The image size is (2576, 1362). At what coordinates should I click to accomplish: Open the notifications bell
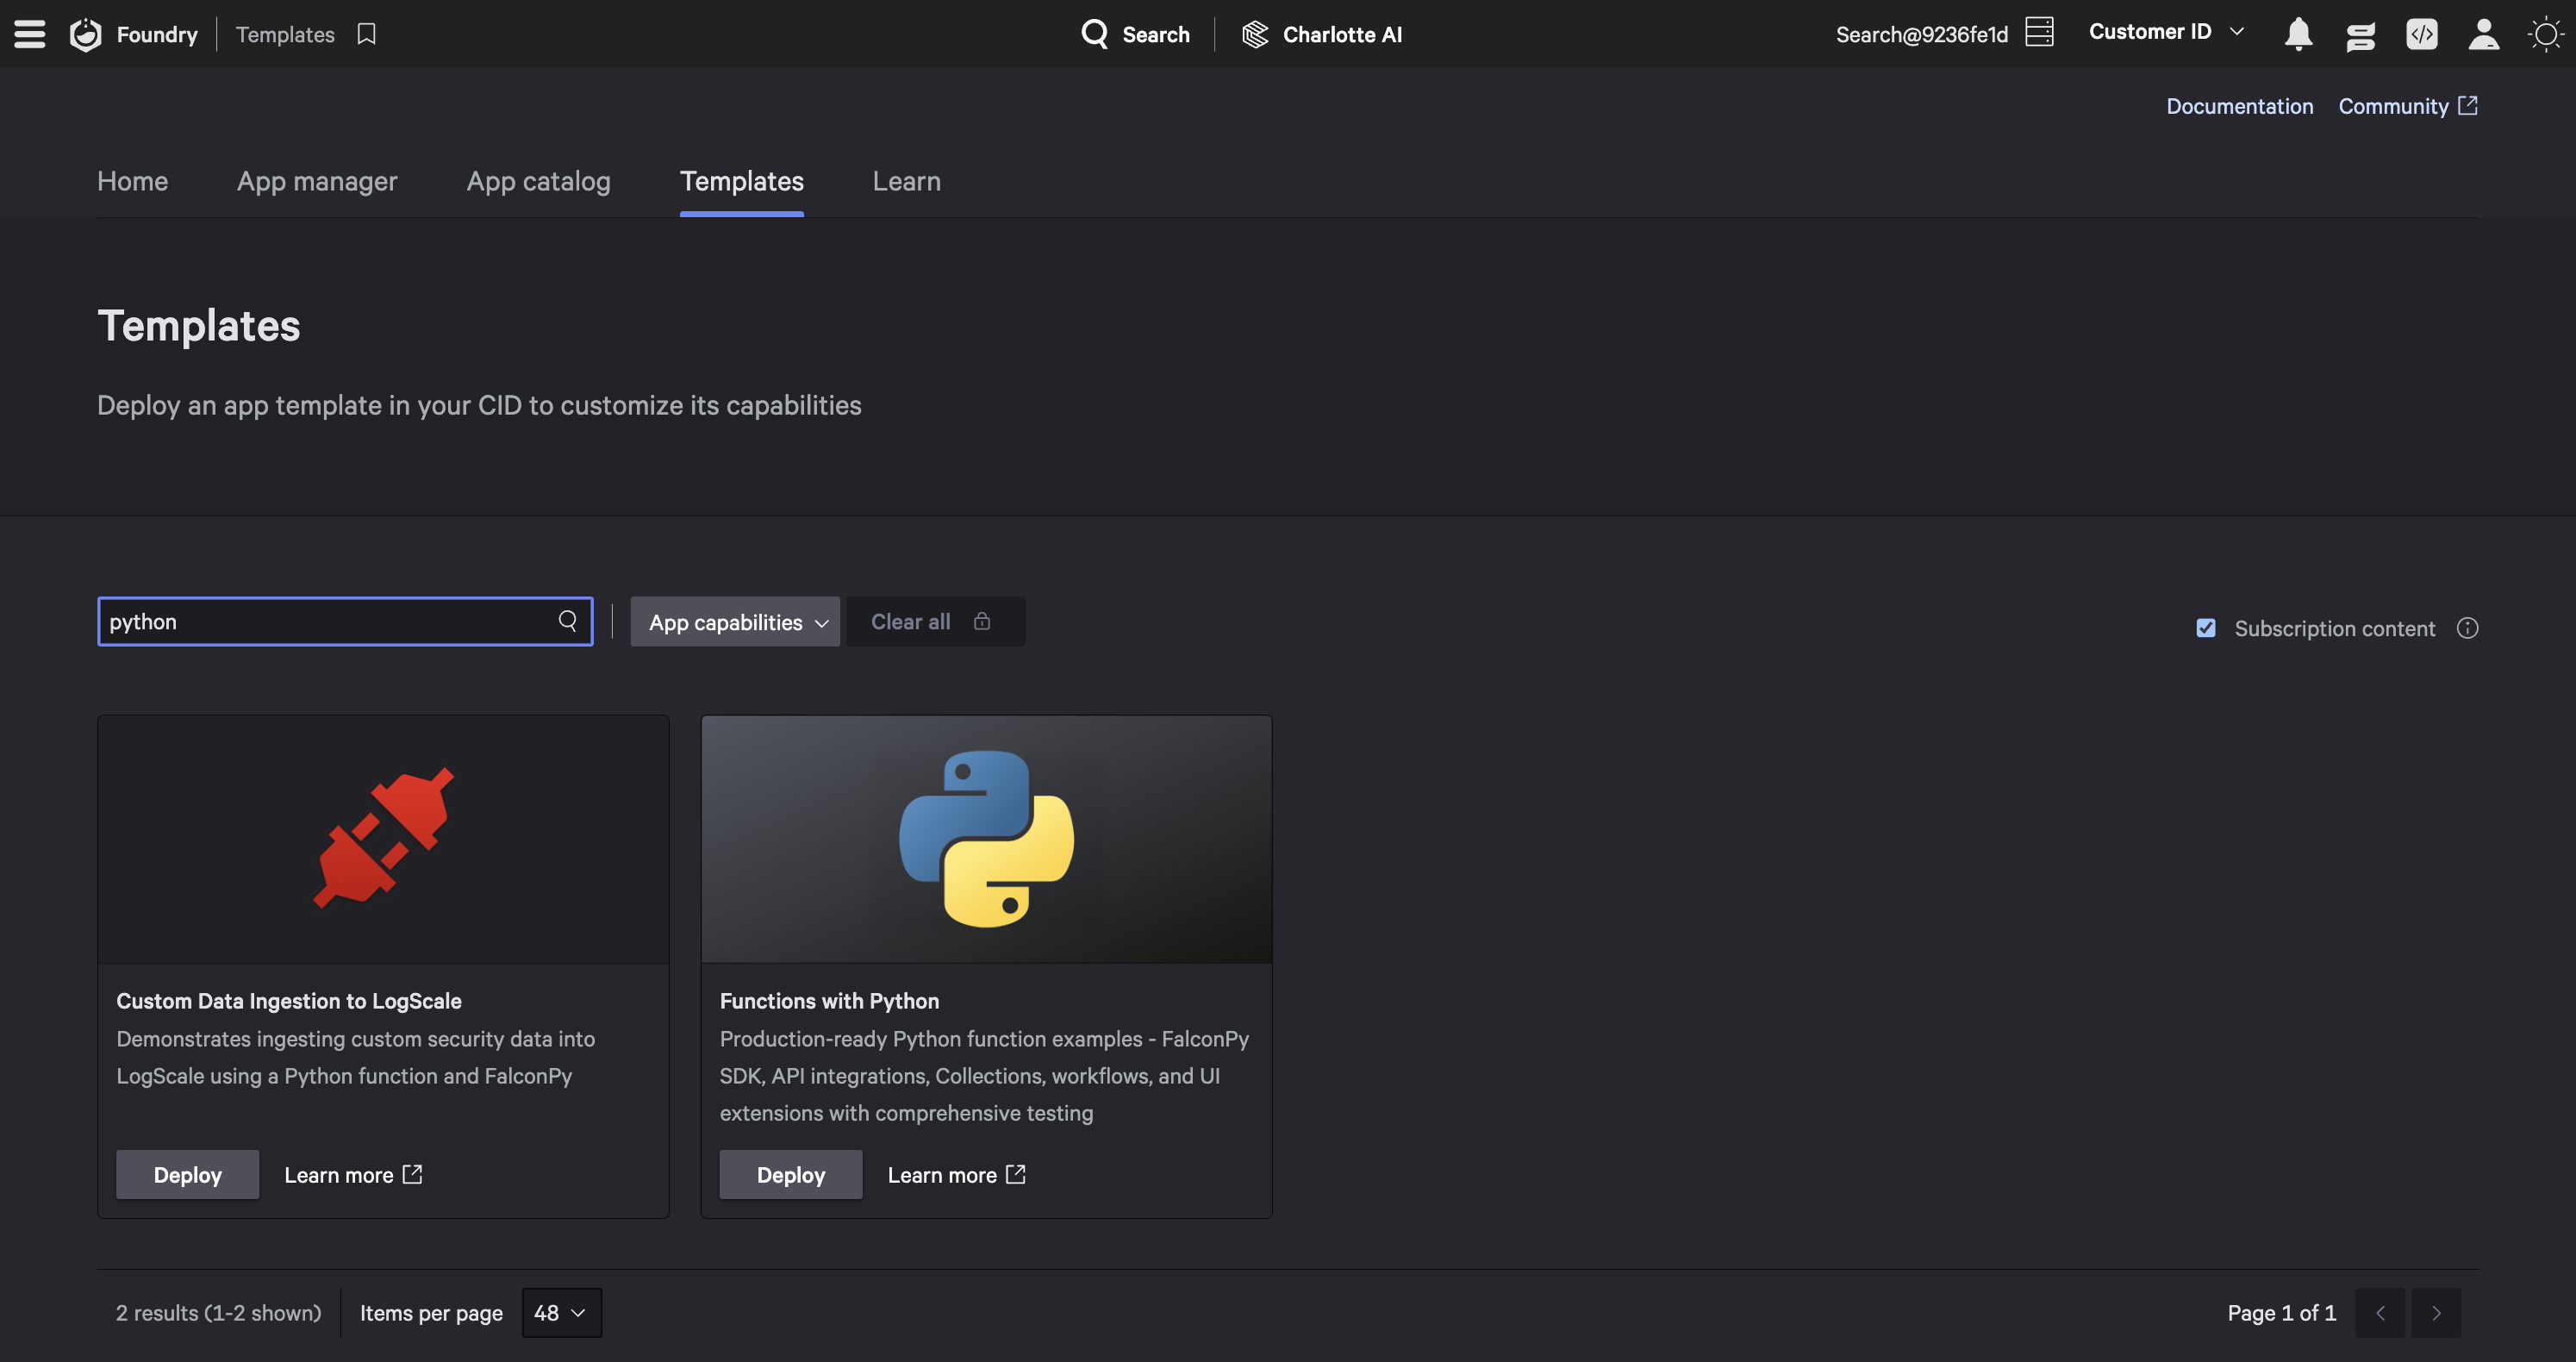(x=2298, y=34)
